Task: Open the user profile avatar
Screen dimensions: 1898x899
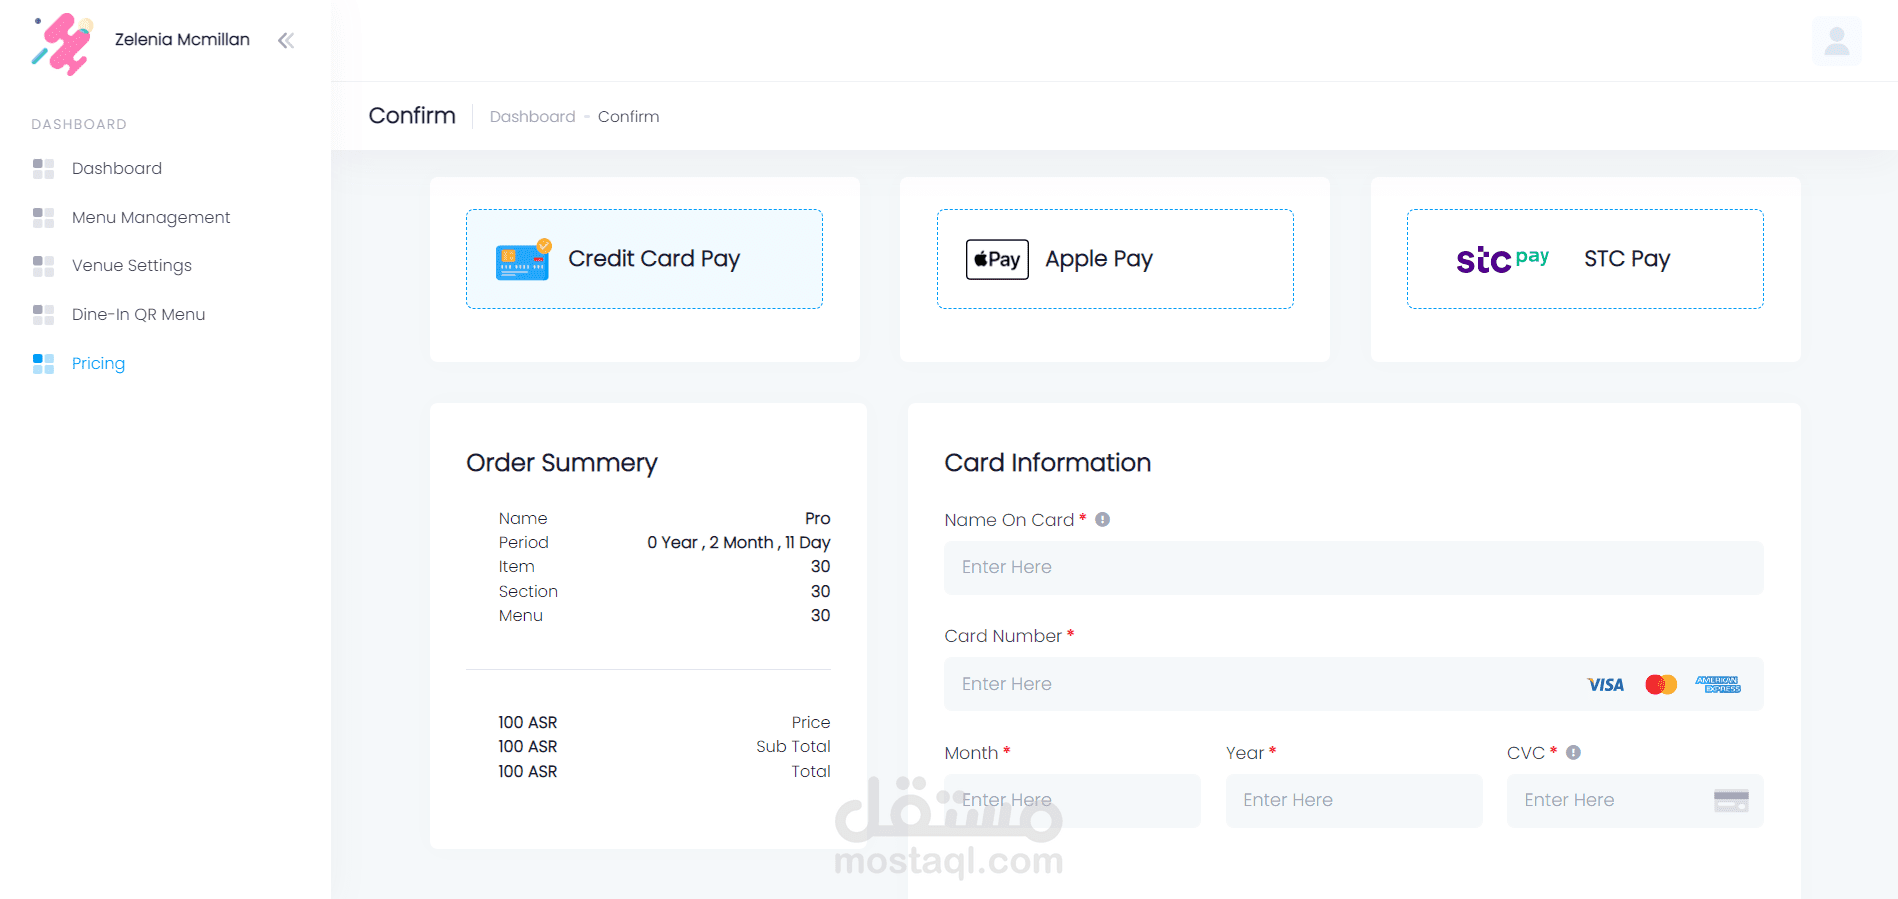Action: pyautogui.click(x=1837, y=41)
